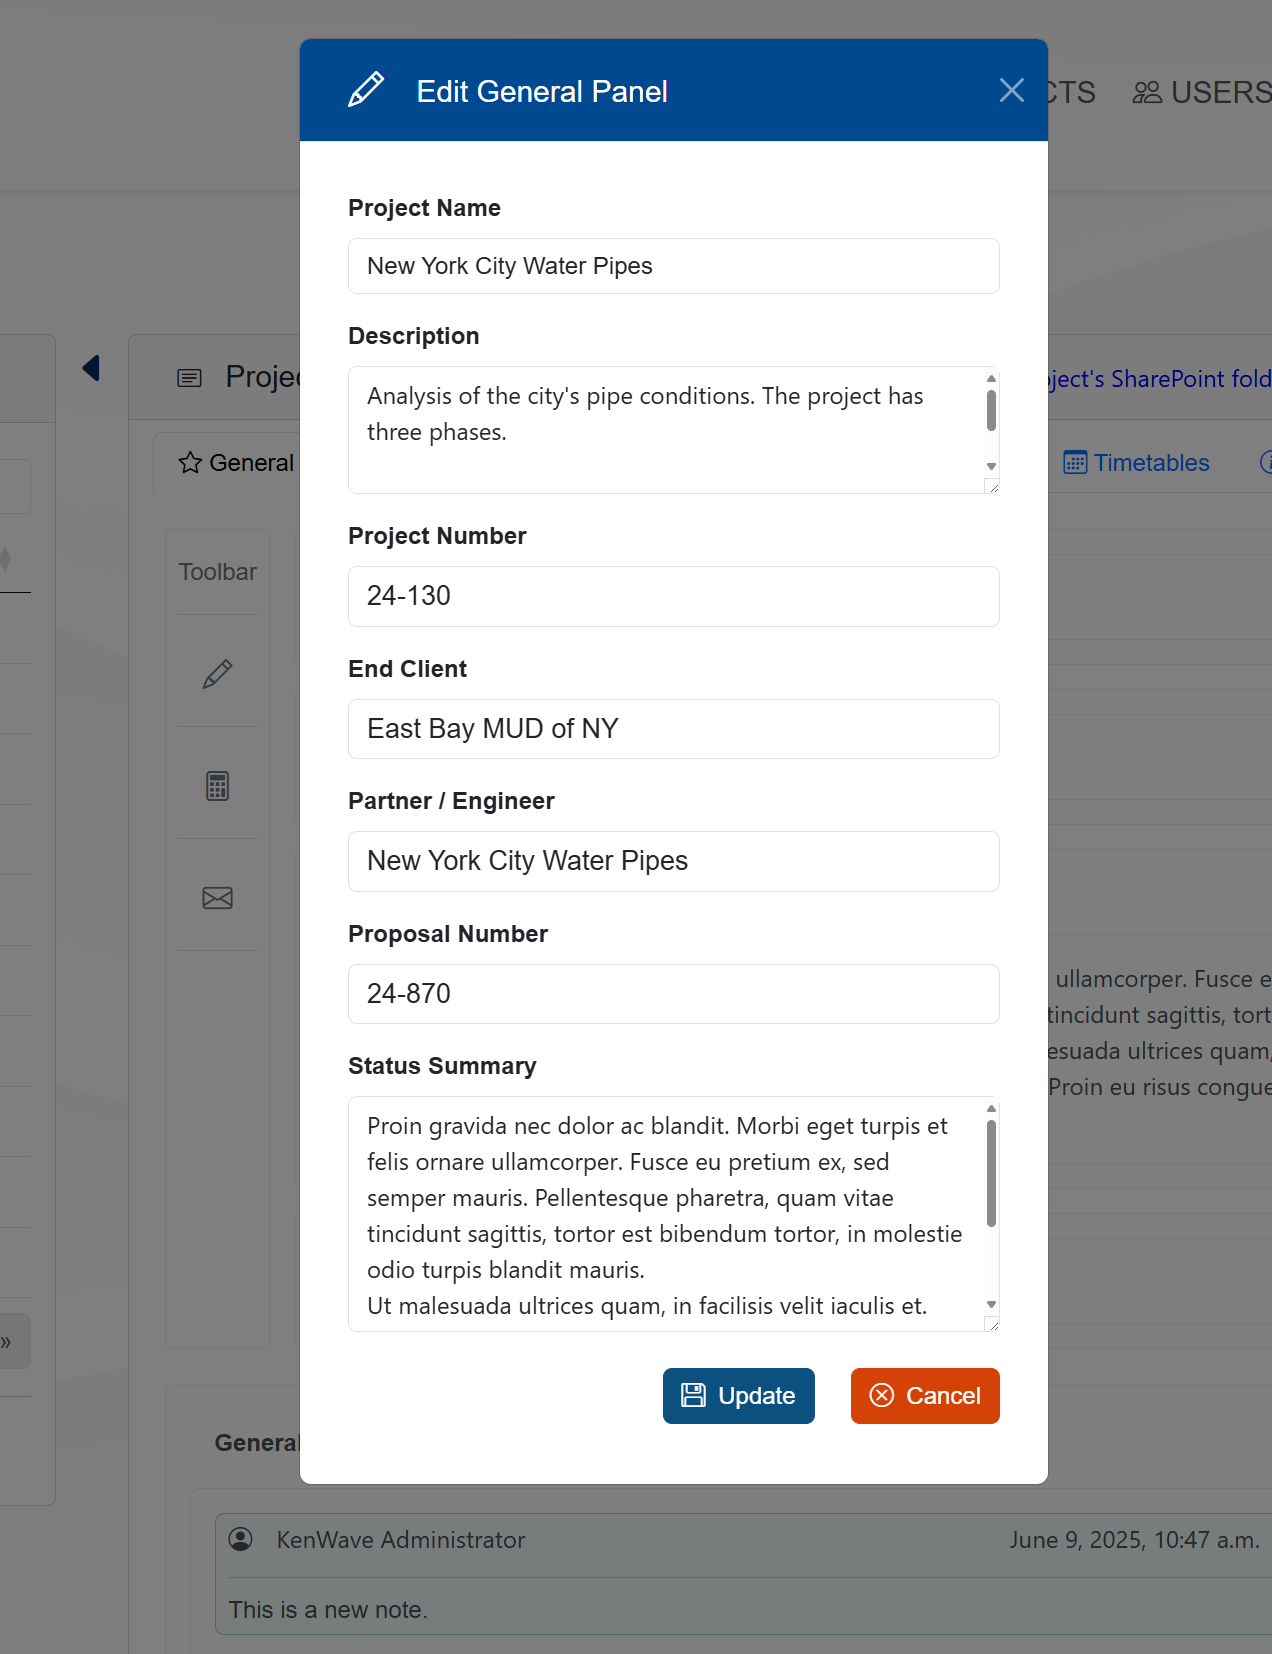Focus the Proposal Number input
The image size is (1272, 1654).
673,994
